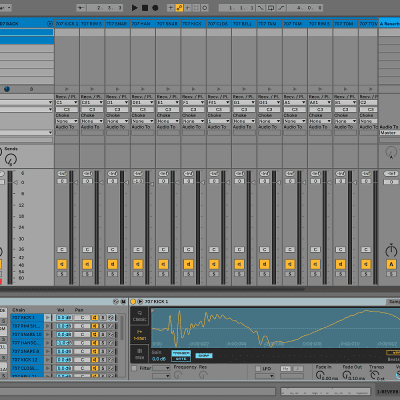Enable the LFO checkbox in Simpler
This screenshot has width=400, height=400.
[258, 369]
